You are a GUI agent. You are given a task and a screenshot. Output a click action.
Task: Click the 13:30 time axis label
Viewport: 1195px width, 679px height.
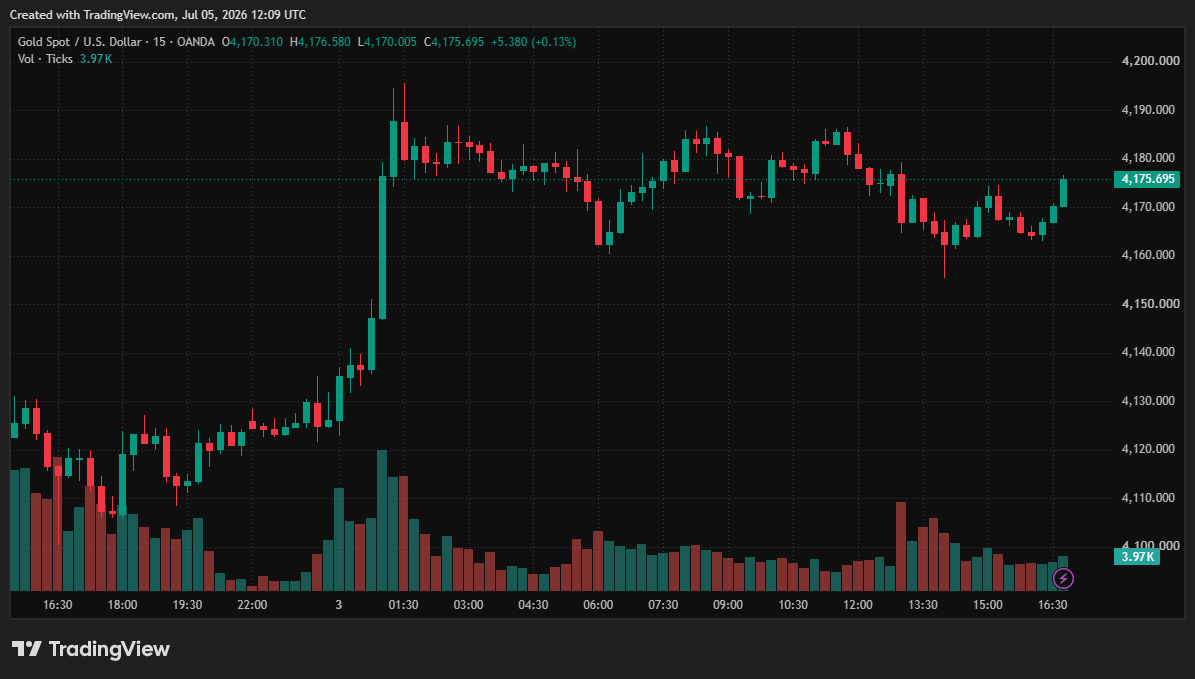coord(923,605)
